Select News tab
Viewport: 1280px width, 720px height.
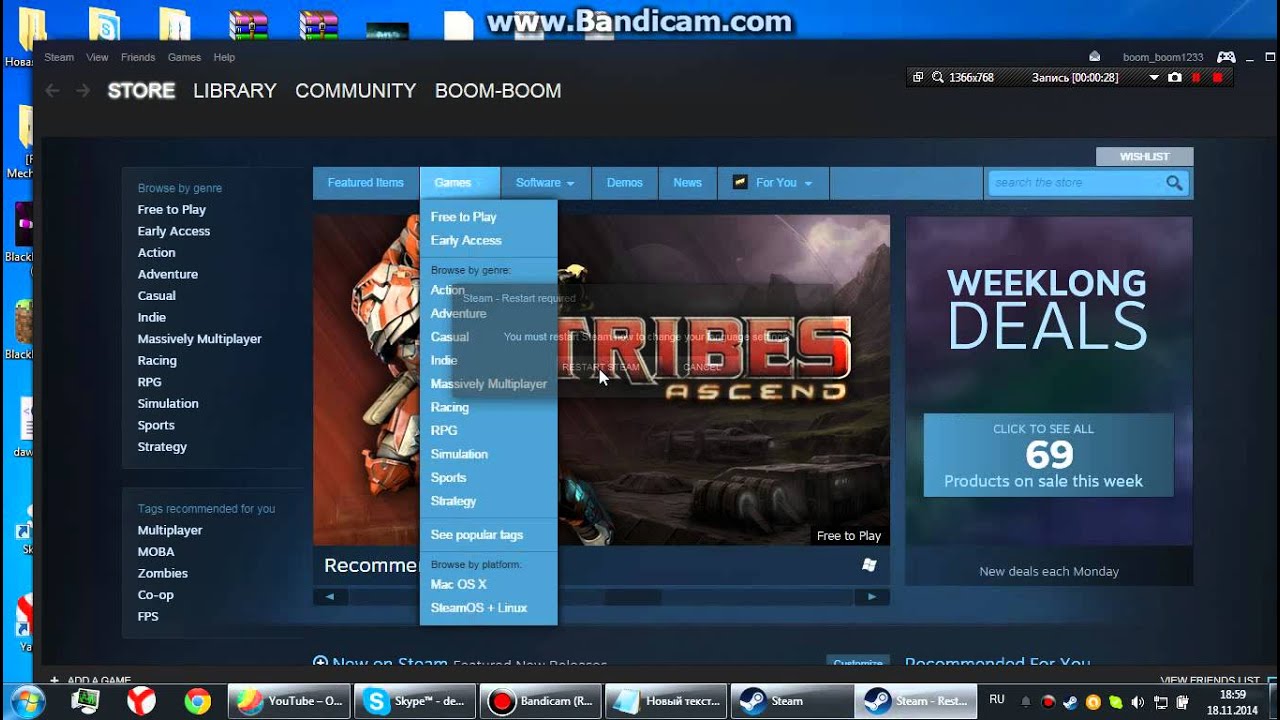(688, 183)
